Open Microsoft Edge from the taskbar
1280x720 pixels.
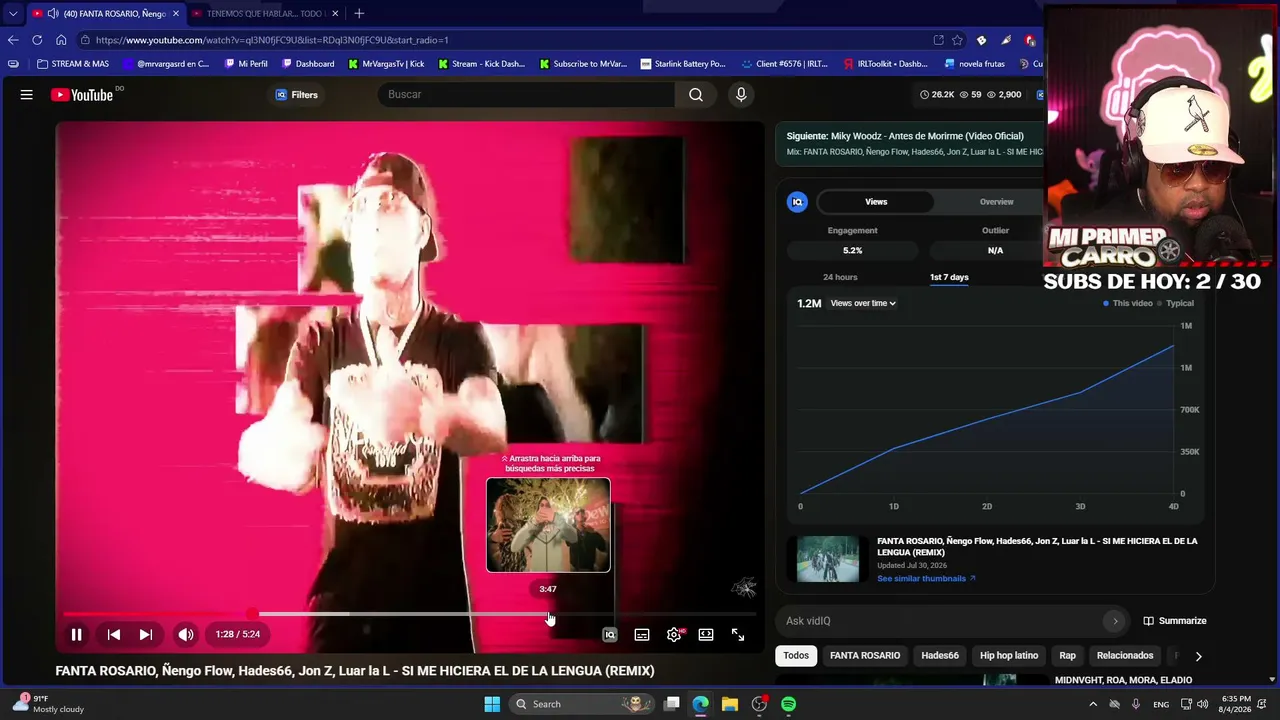coord(700,704)
